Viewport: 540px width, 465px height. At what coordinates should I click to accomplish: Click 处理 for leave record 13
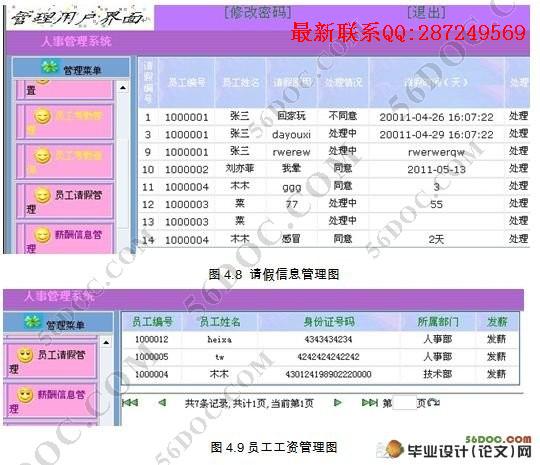[518, 221]
